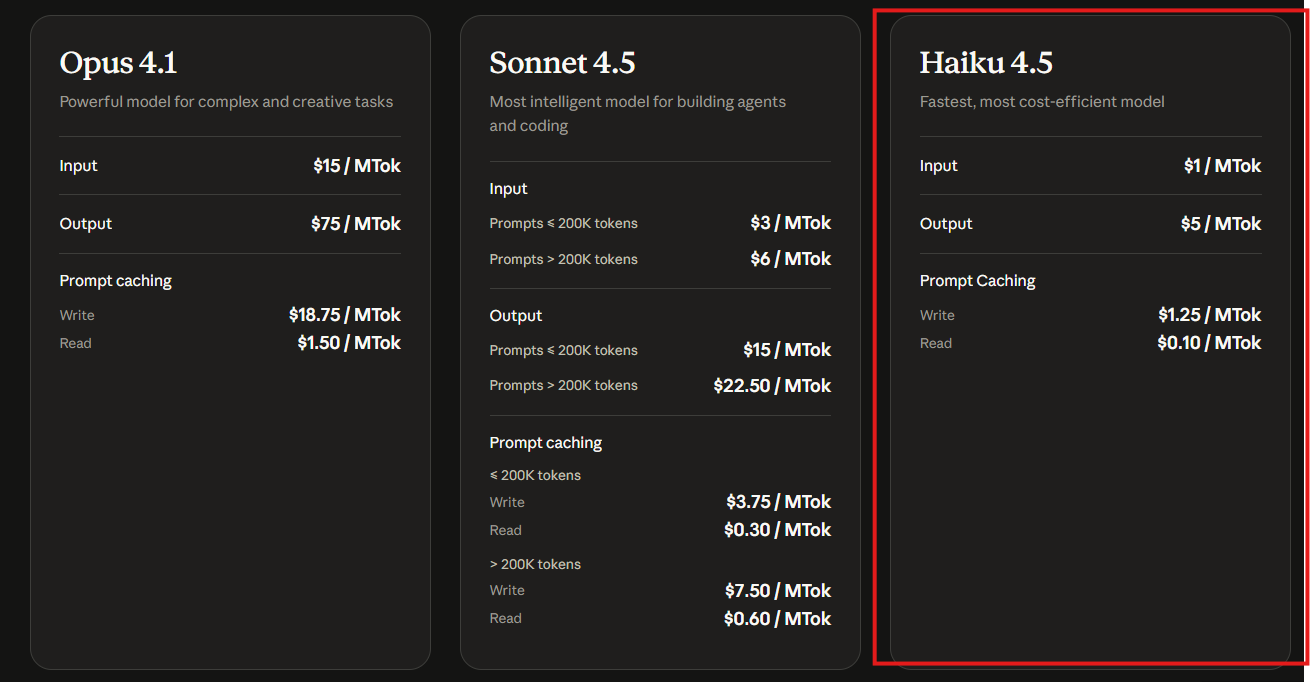This screenshot has width=1310, height=682.
Task: Click the $5 / MTok Haiku output price
Action: click(1220, 224)
